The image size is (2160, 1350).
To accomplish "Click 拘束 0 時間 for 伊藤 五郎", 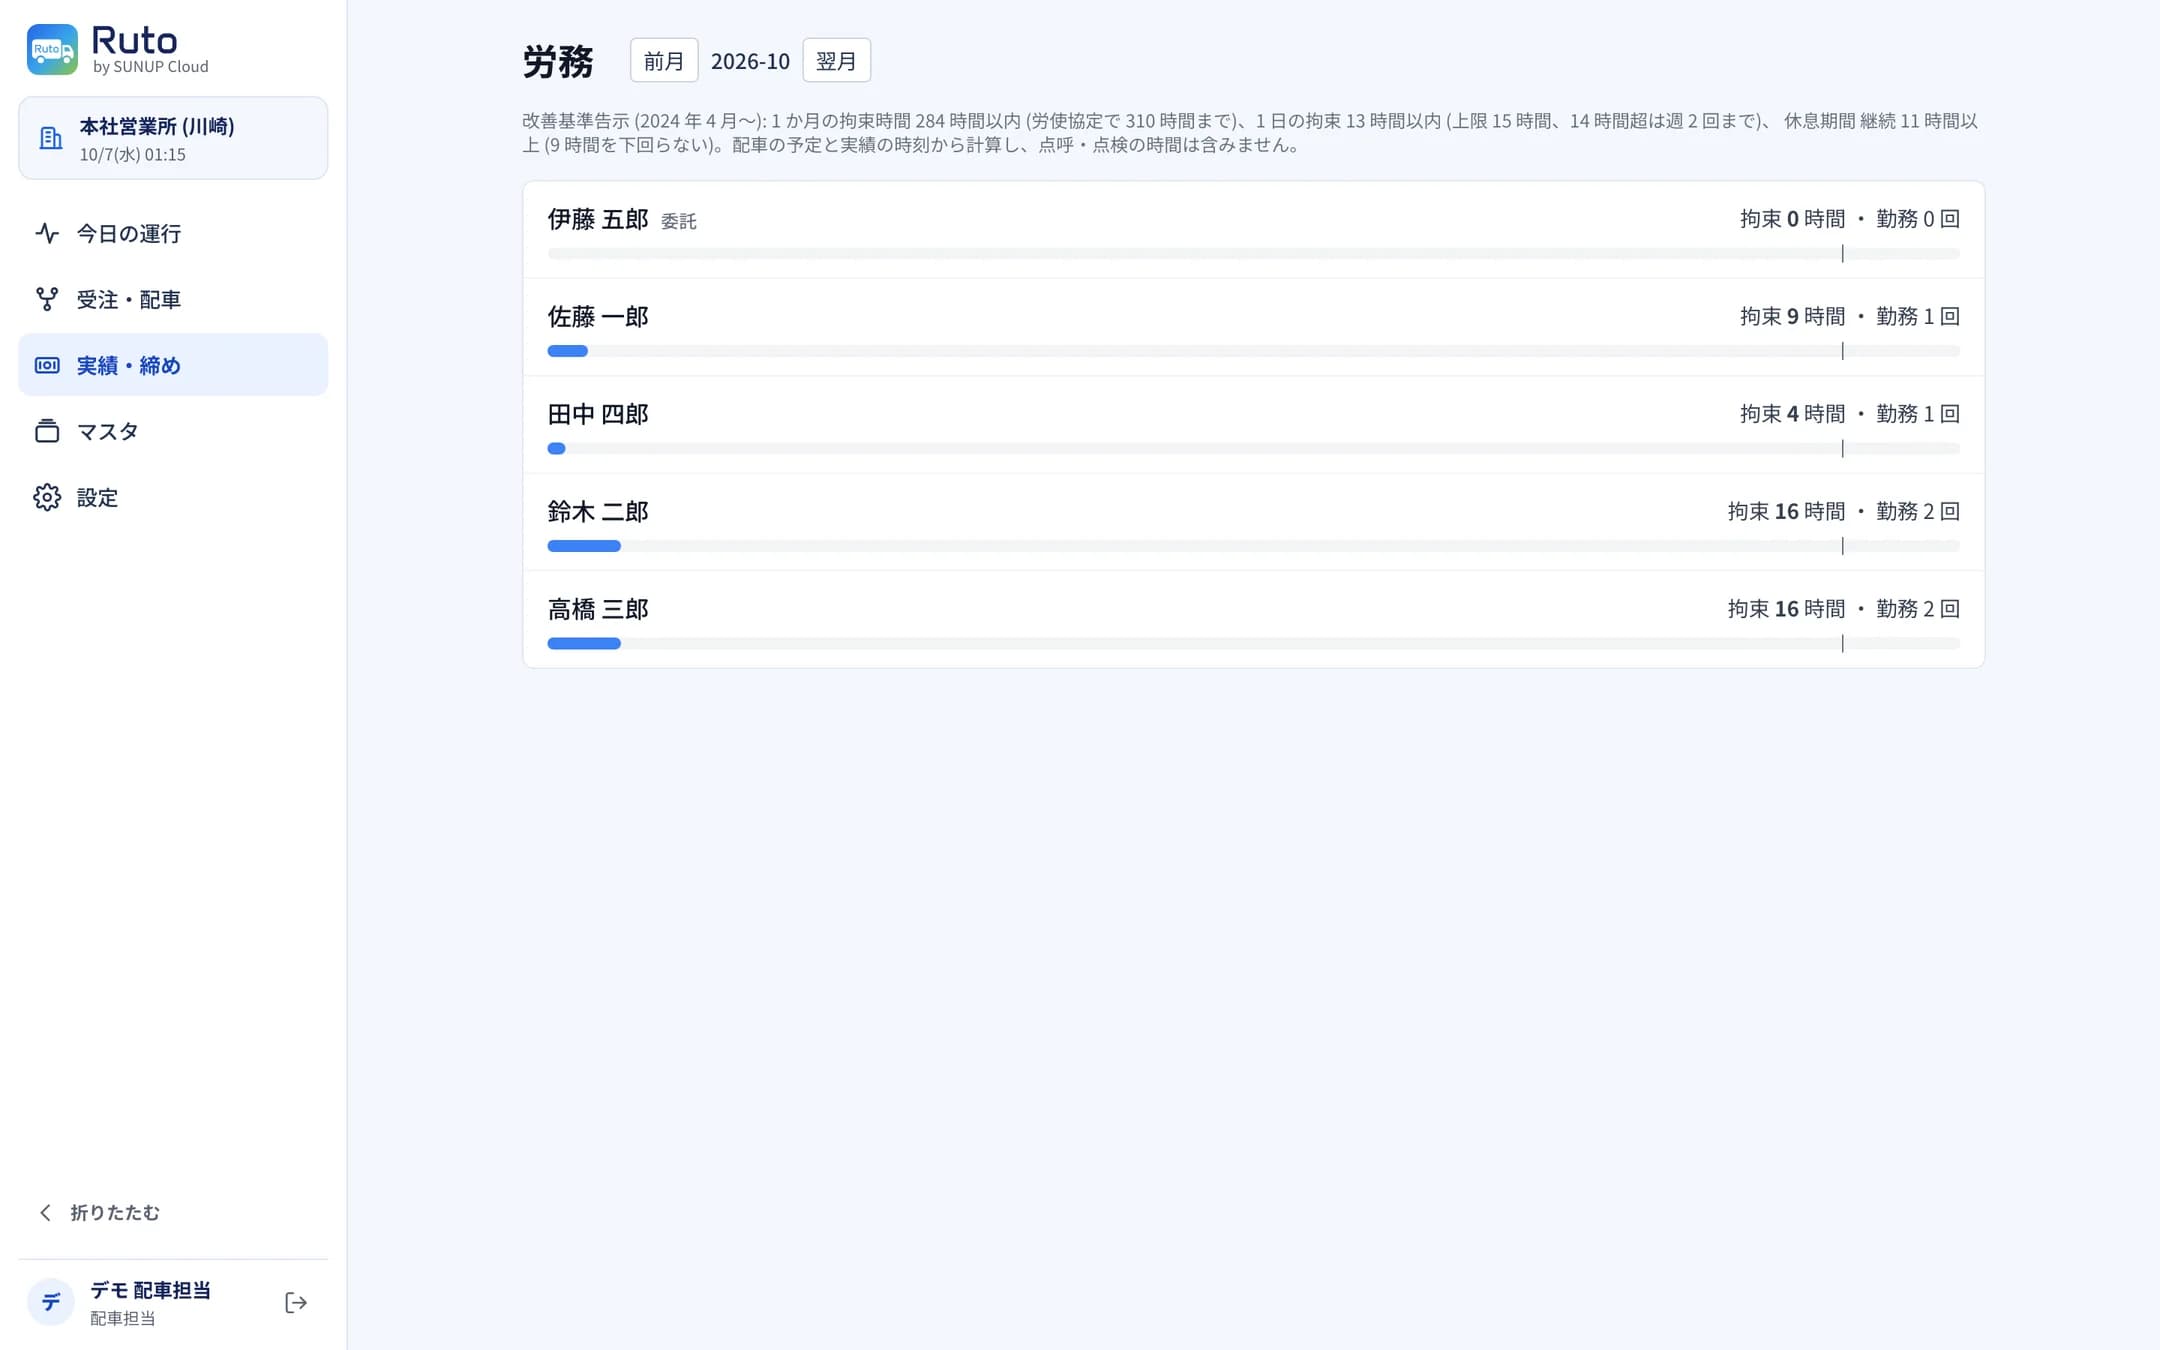I will tap(1792, 219).
